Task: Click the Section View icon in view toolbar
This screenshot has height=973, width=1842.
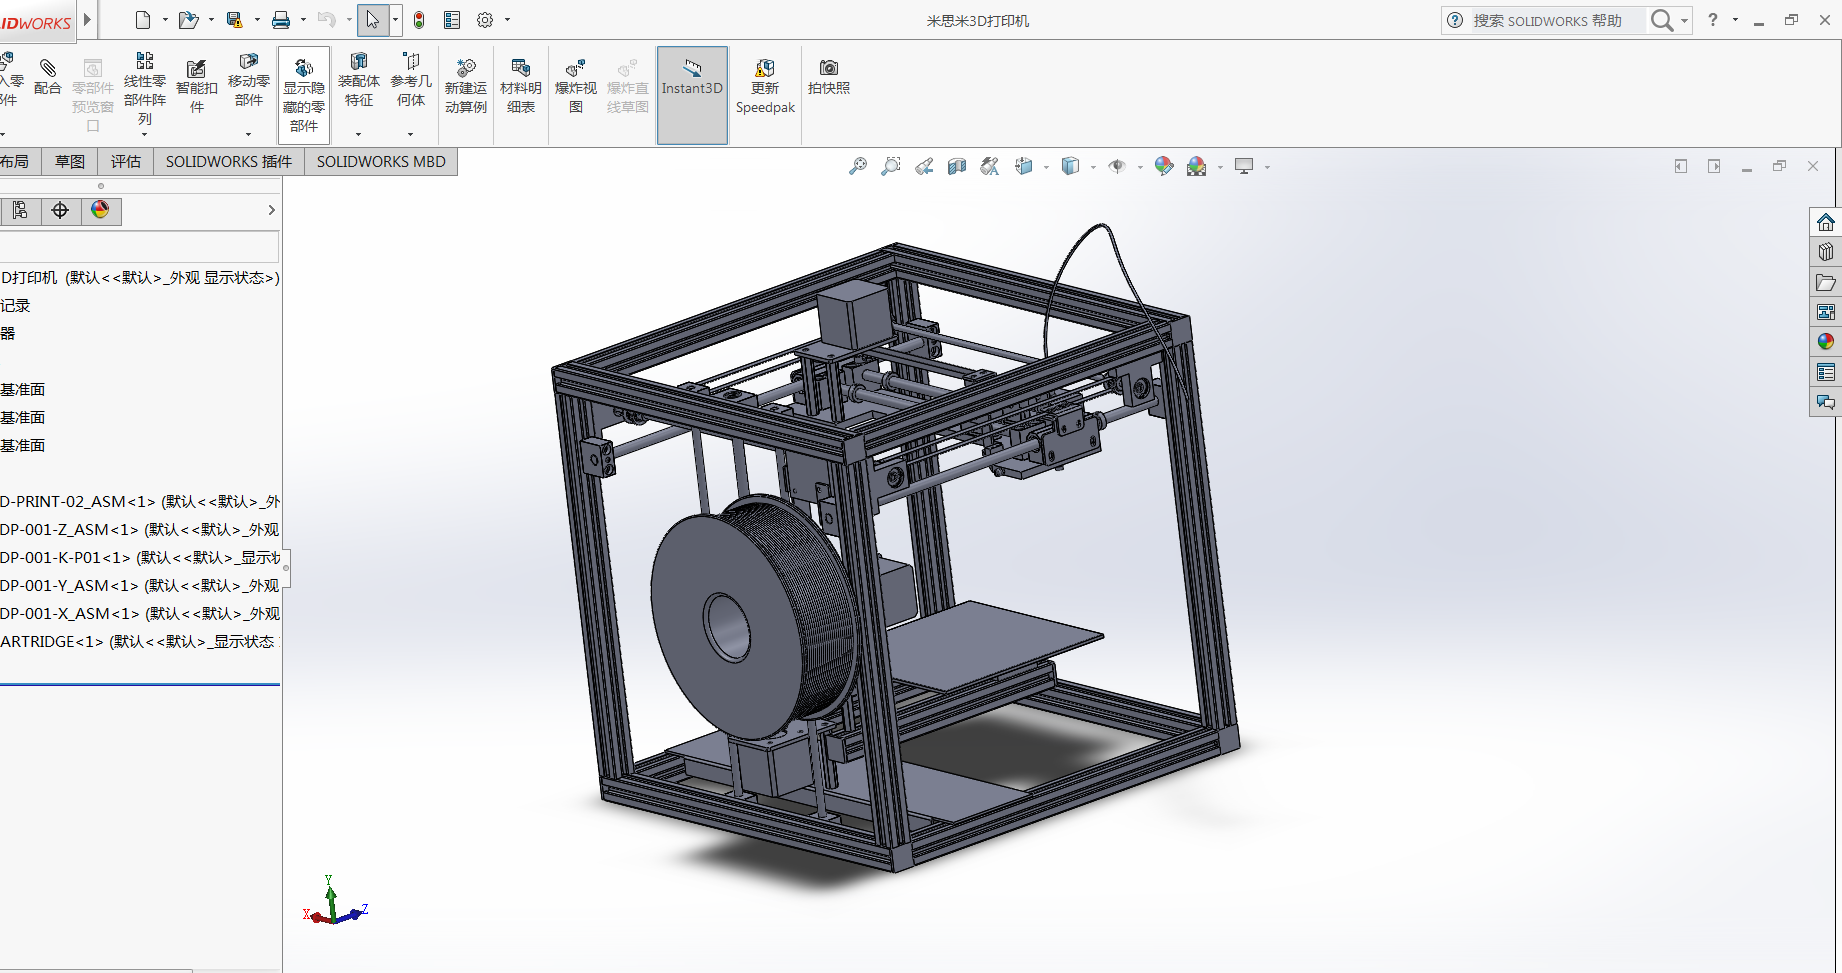Action: coord(957,167)
